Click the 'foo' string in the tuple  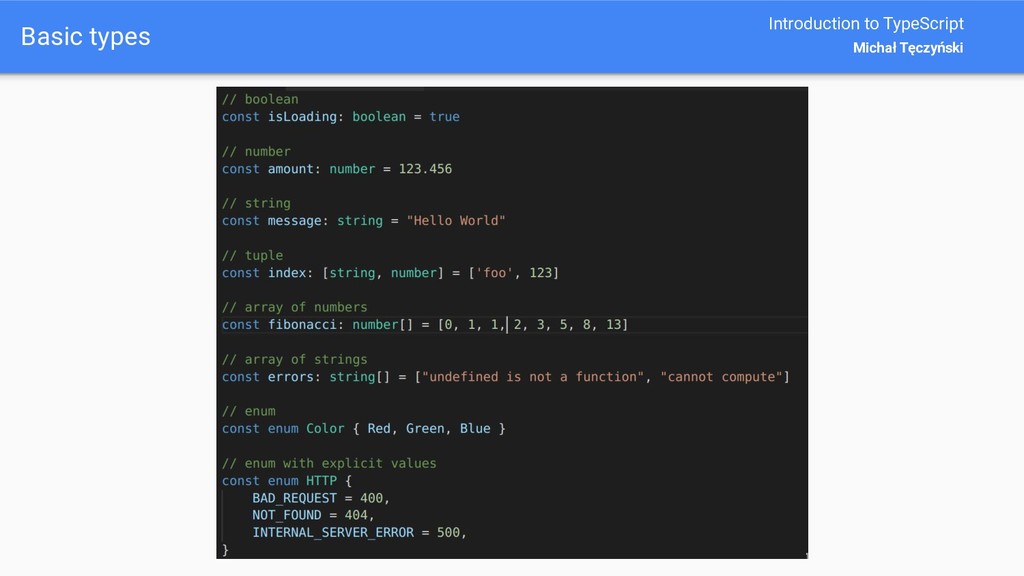[x=494, y=273]
